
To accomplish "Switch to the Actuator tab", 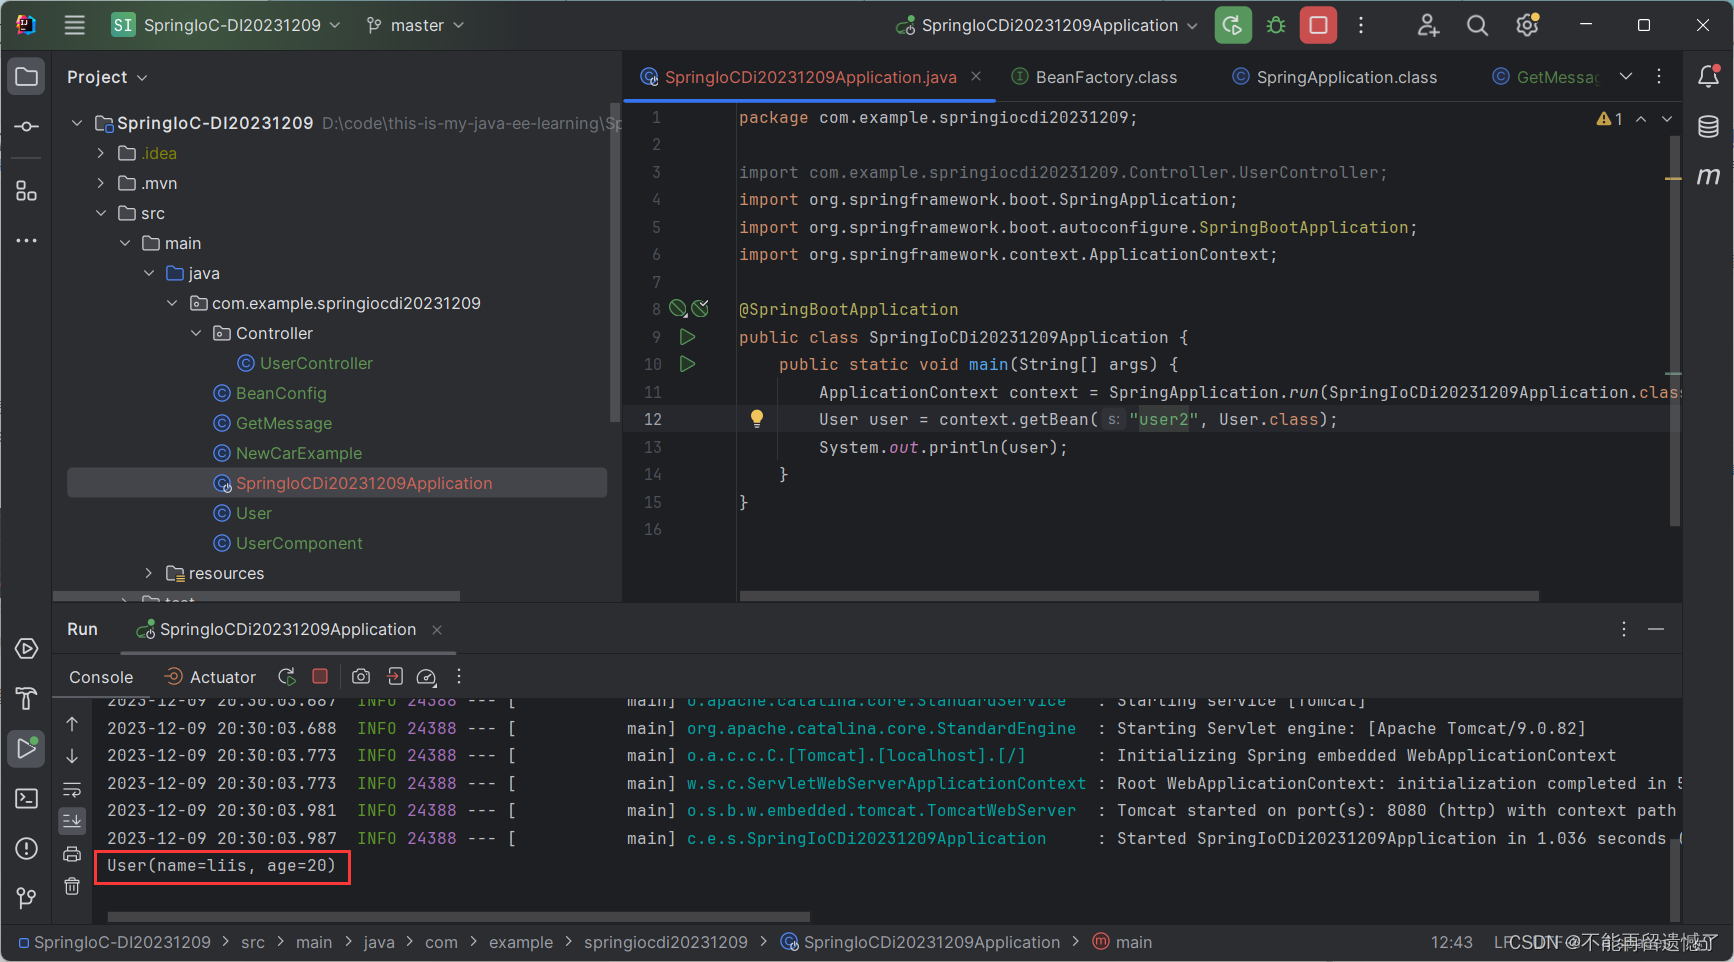I will (210, 677).
